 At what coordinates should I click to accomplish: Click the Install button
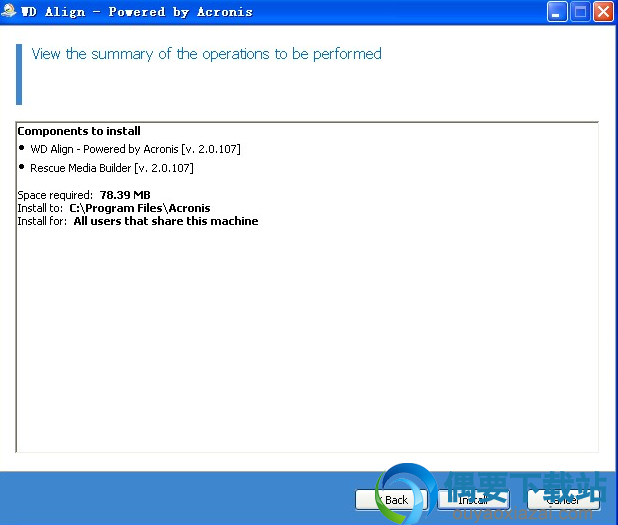click(x=473, y=500)
